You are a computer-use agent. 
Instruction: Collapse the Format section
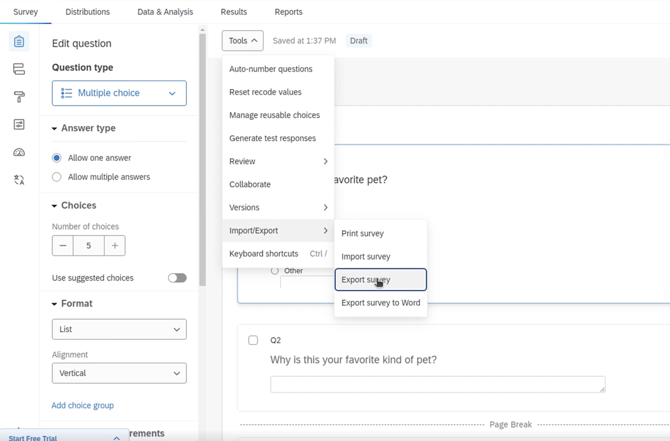[54, 304]
